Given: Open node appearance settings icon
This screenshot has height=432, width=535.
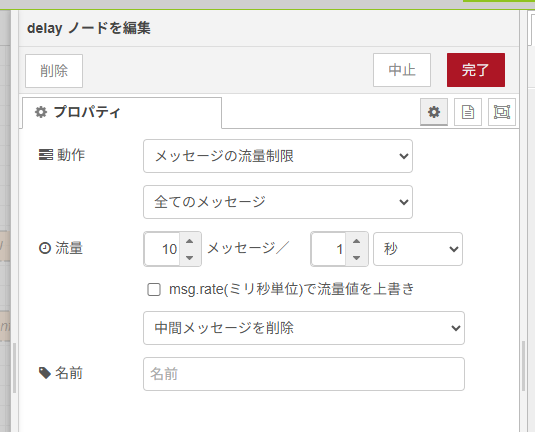Looking at the screenshot, I should coord(502,112).
